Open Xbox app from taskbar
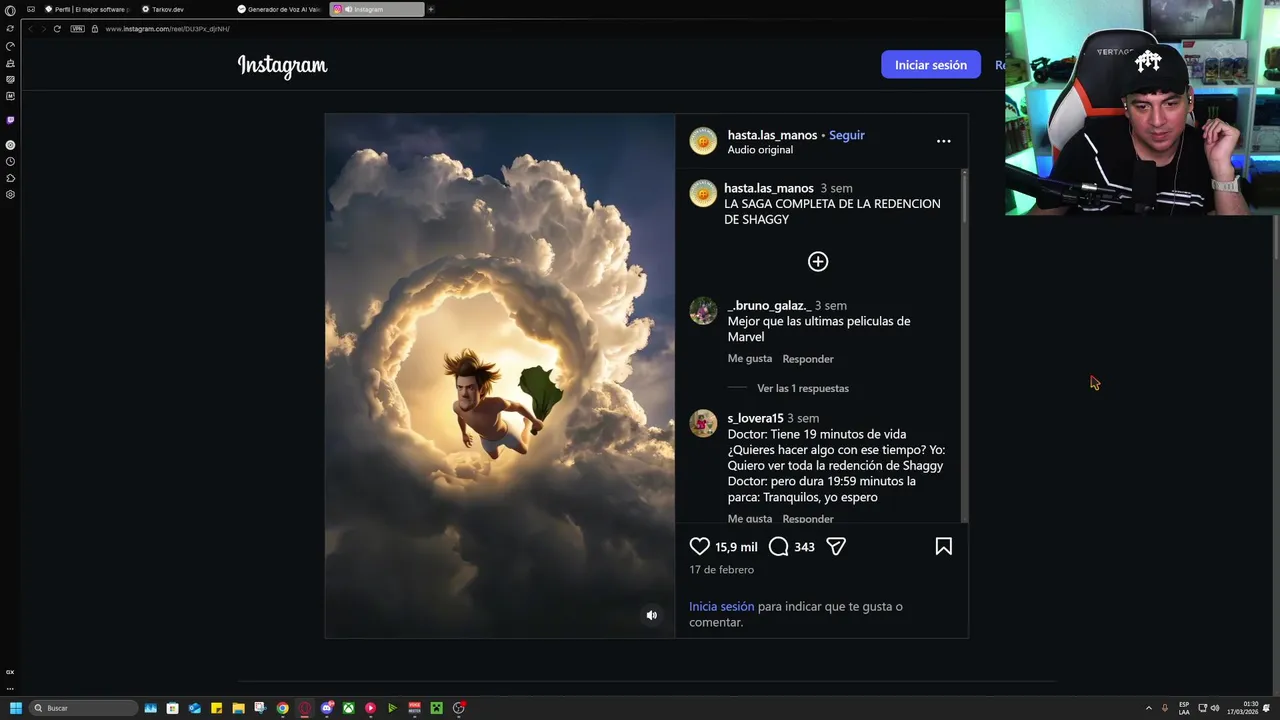This screenshot has height=720, width=1280. click(348, 708)
